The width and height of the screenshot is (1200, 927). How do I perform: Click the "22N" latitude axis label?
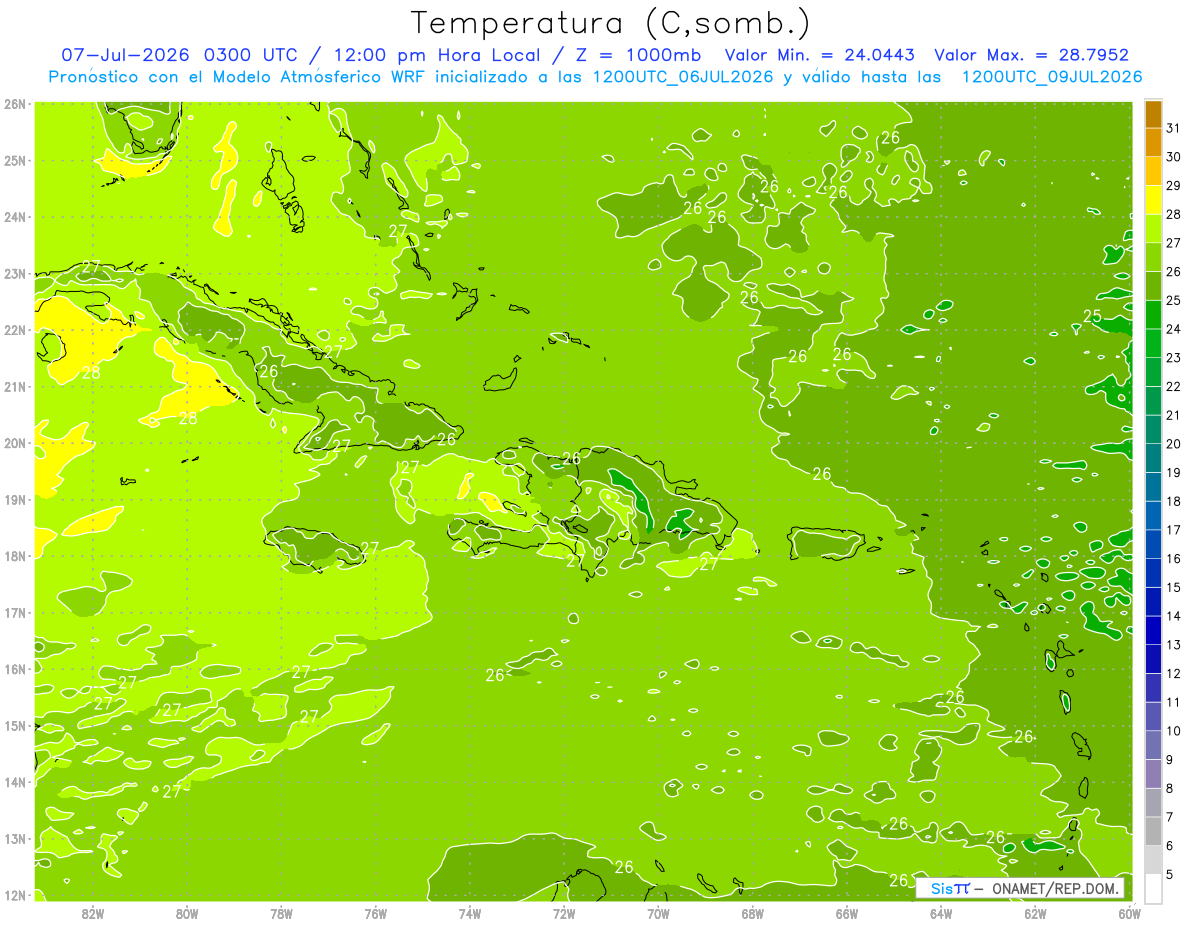pos(14,330)
